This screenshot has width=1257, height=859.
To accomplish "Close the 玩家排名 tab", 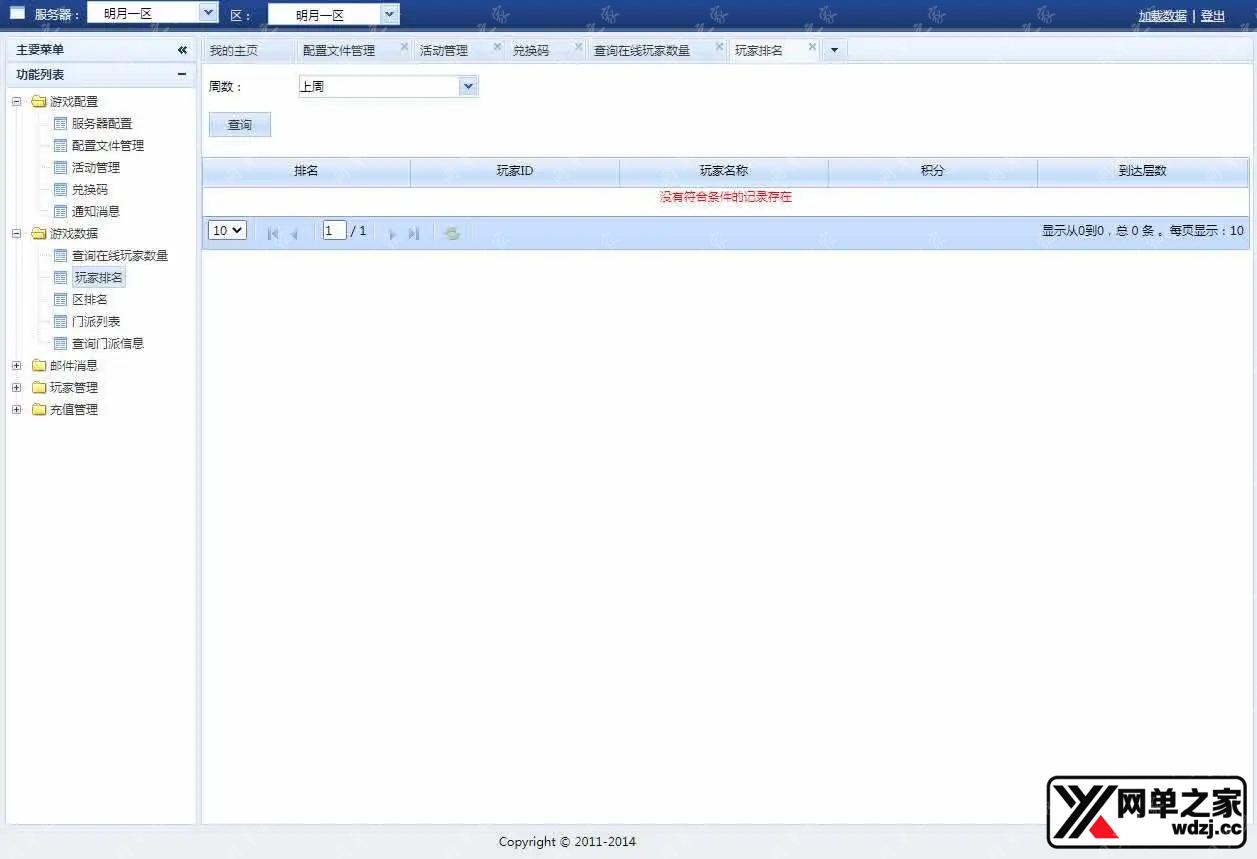I will click(x=812, y=47).
